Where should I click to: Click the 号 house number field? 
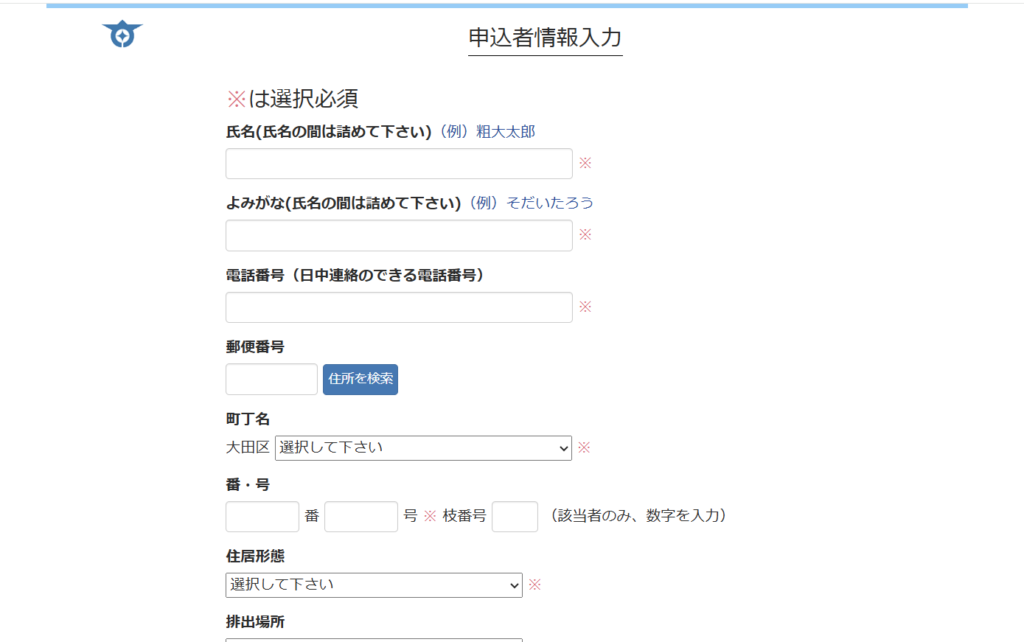361,517
